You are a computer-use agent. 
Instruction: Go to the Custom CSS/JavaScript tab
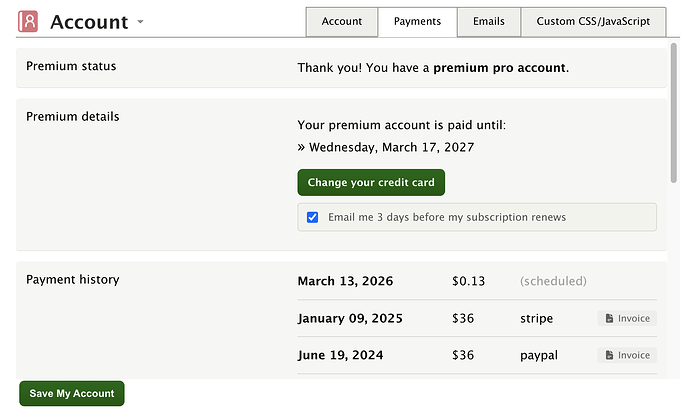[x=593, y=21]
